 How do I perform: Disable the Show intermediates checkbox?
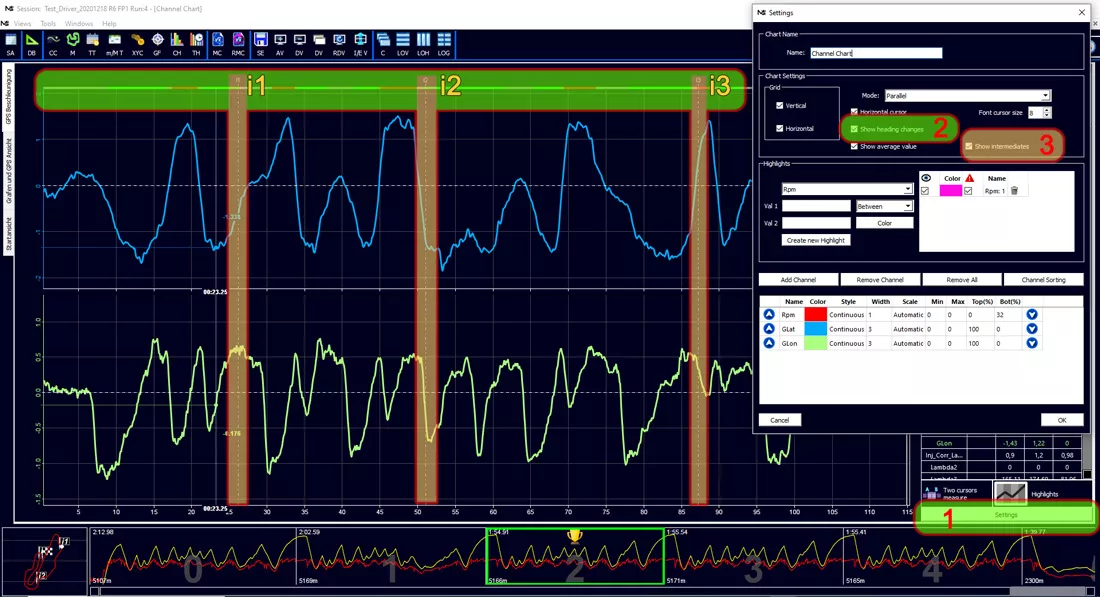point(969,147)
